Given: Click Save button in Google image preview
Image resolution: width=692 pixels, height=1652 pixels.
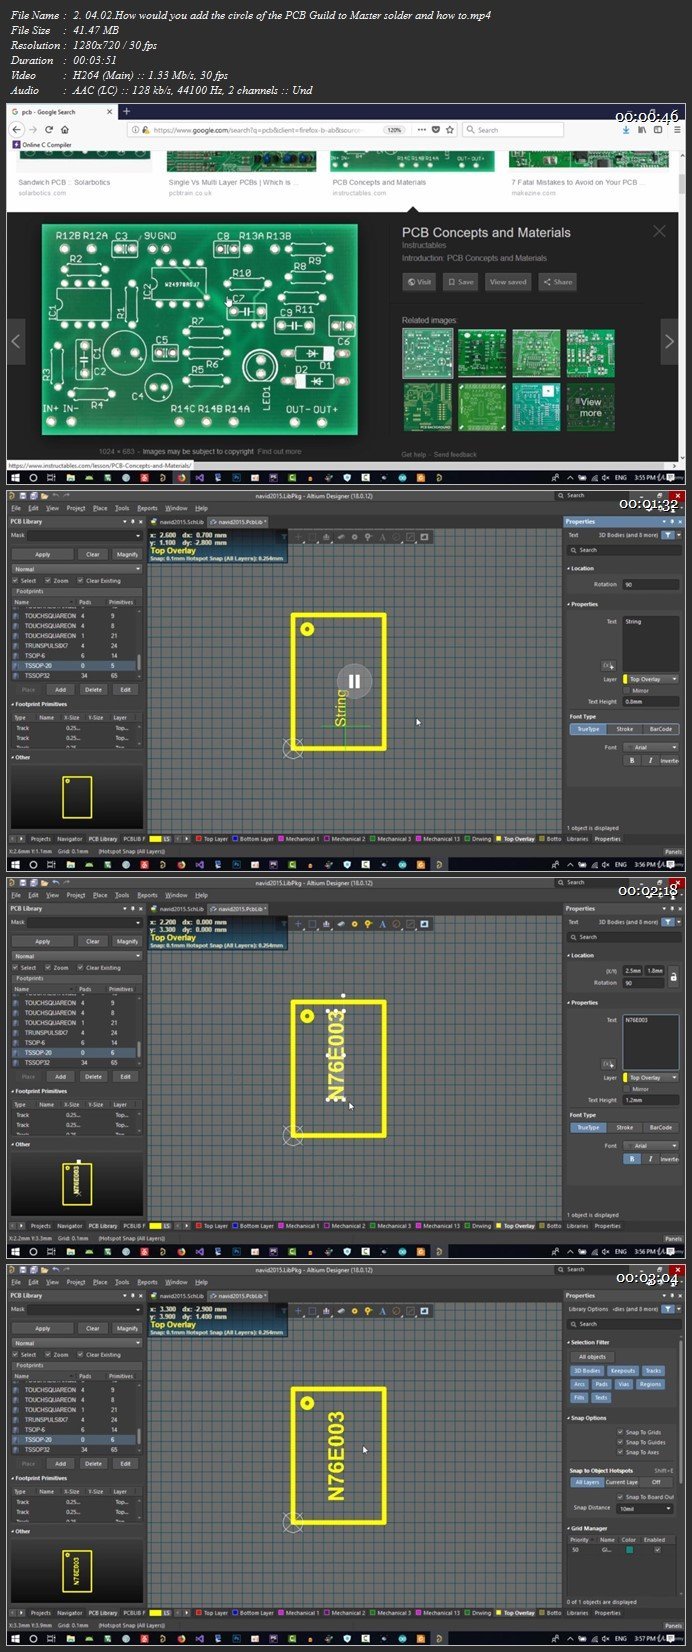Looking at the screenshot, I should click(x=461, y=282).
